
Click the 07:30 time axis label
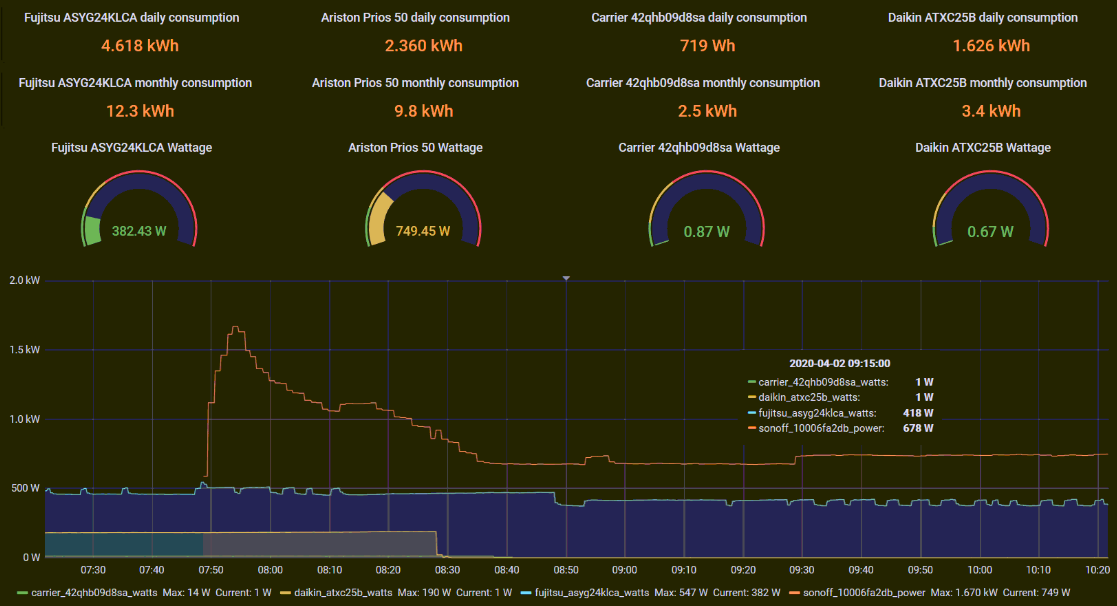[x=93, y=570]
